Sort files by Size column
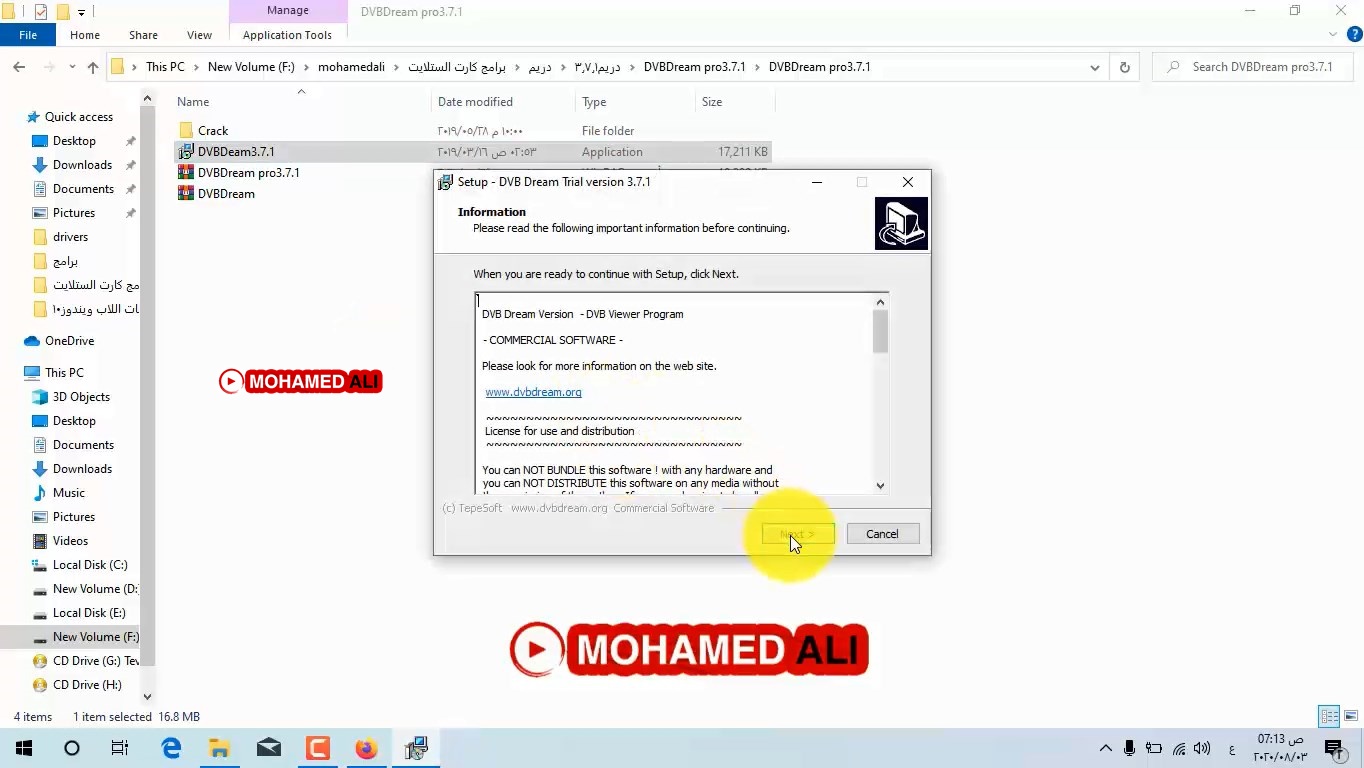The height and width of the screenshot is (768, 1364). (735, 102)
